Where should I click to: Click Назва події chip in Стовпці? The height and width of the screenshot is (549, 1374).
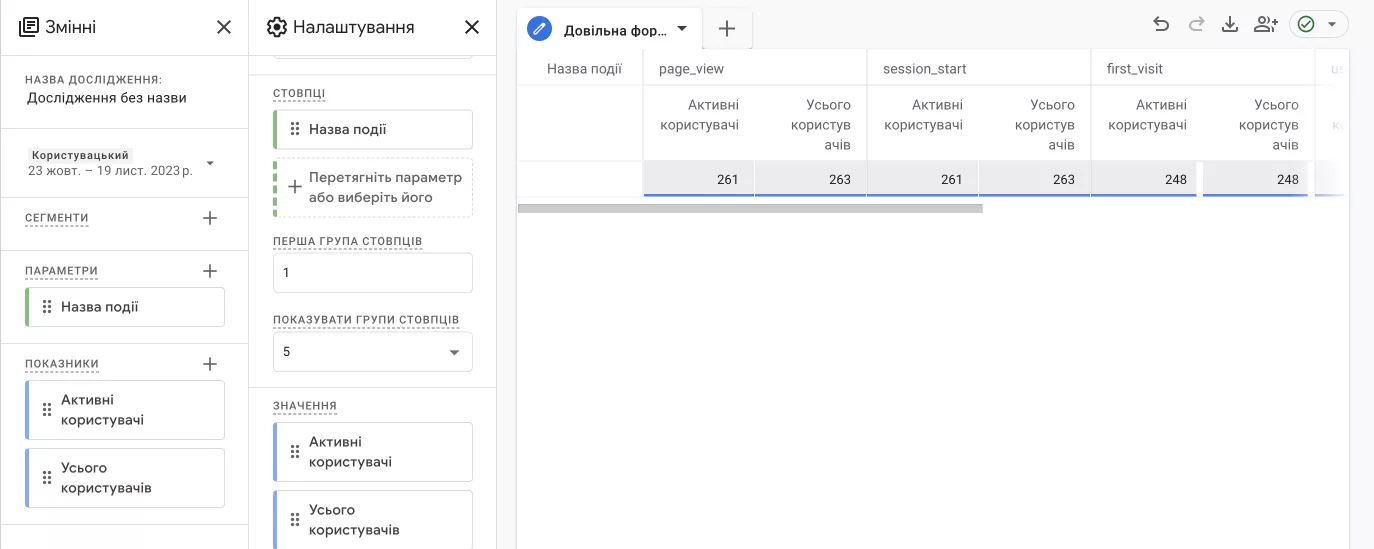click(373, 129)
